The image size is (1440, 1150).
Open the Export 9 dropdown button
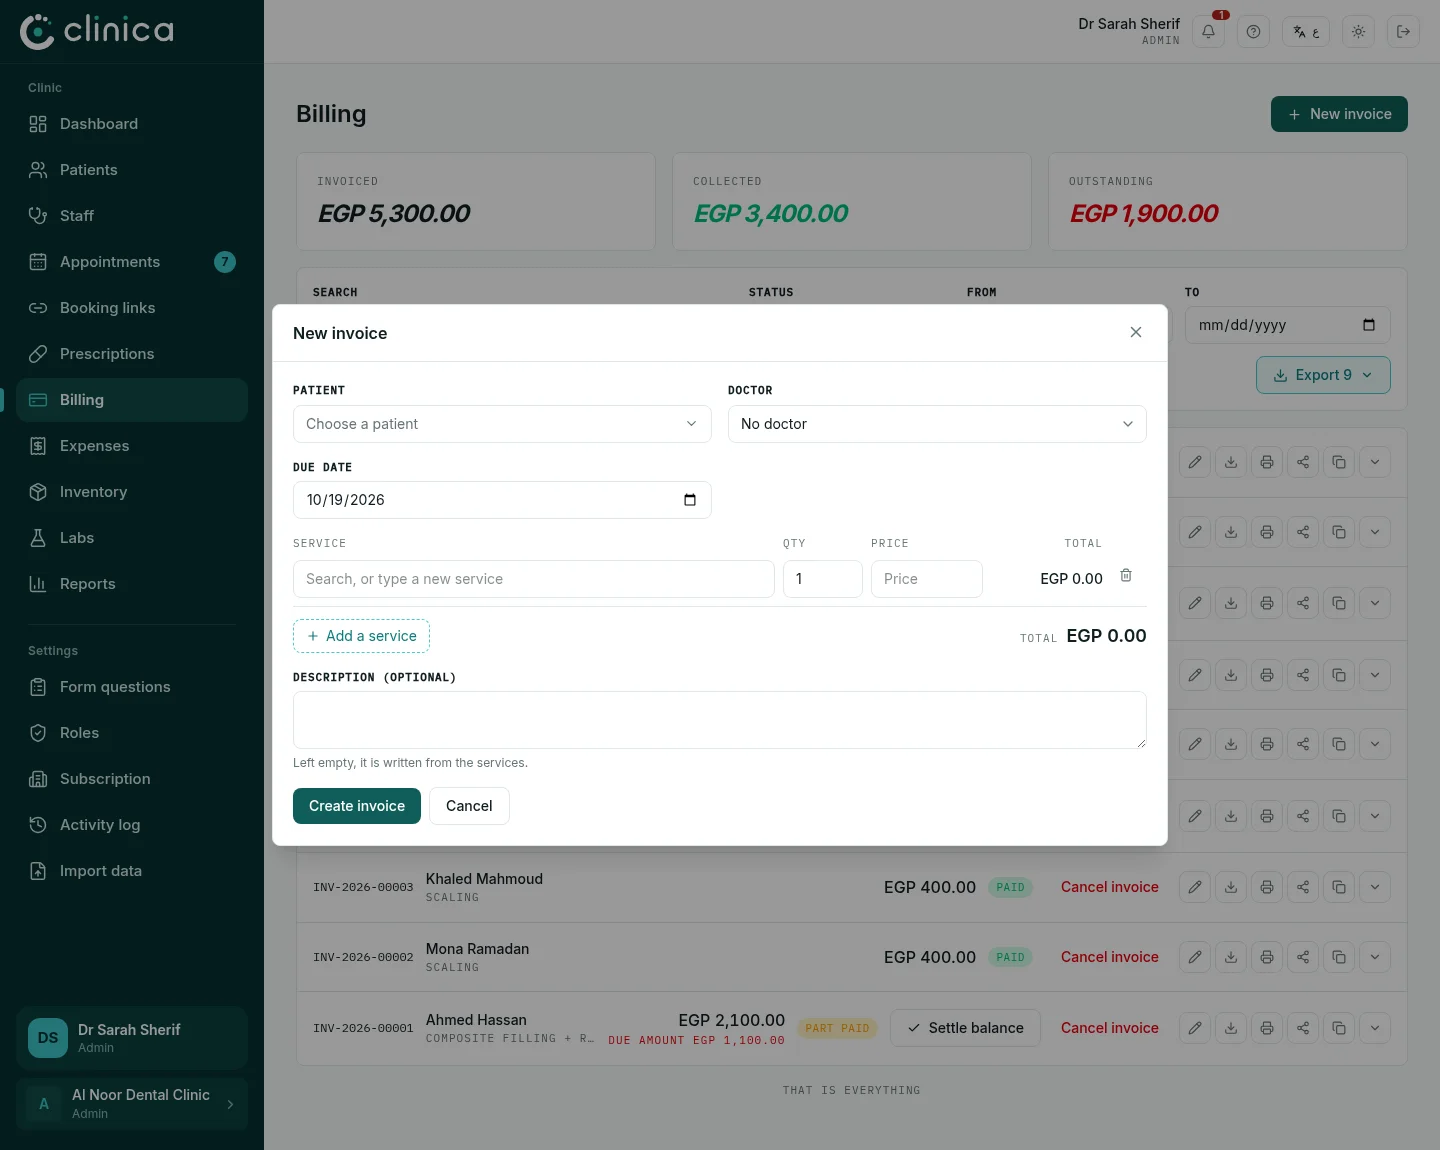(1323, 375)
